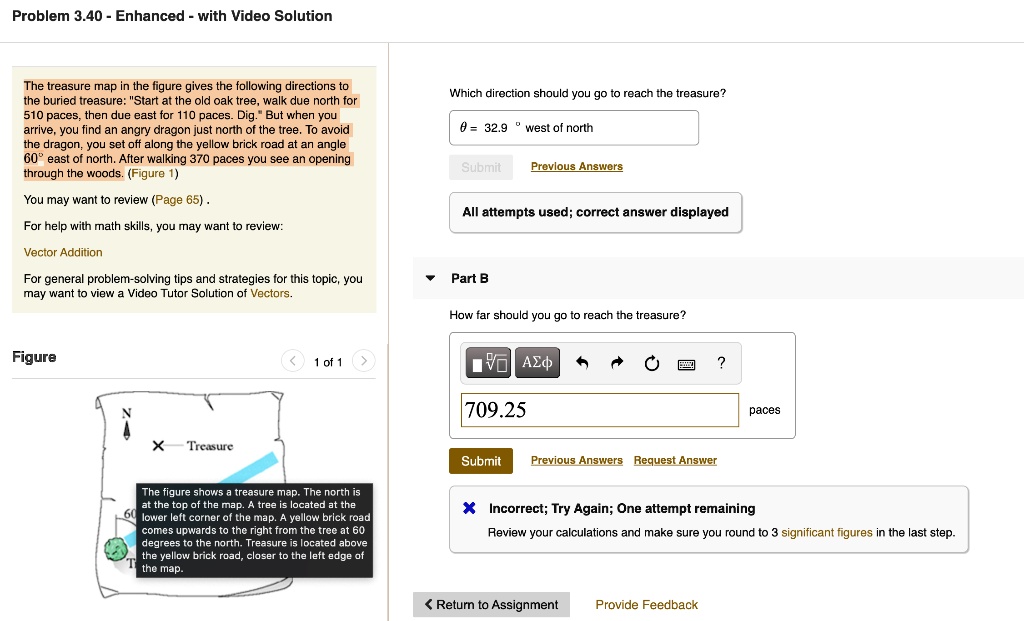Click the question mark help icon
Image resolution: width=1024 pixels, height=621 pixels.
[721, 363]
